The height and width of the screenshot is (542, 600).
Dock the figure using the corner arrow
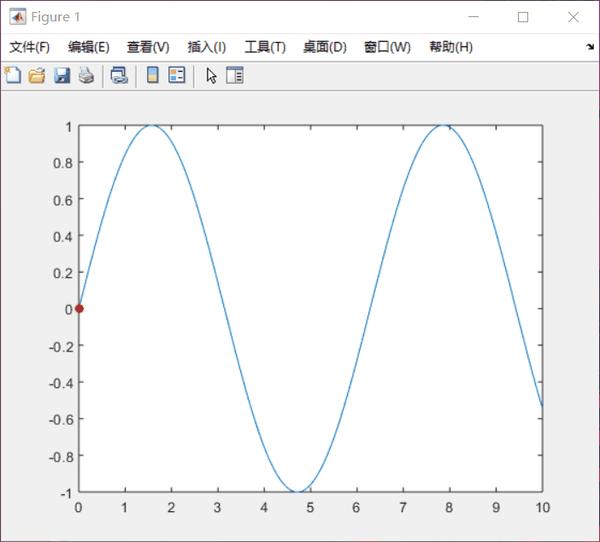590,47
